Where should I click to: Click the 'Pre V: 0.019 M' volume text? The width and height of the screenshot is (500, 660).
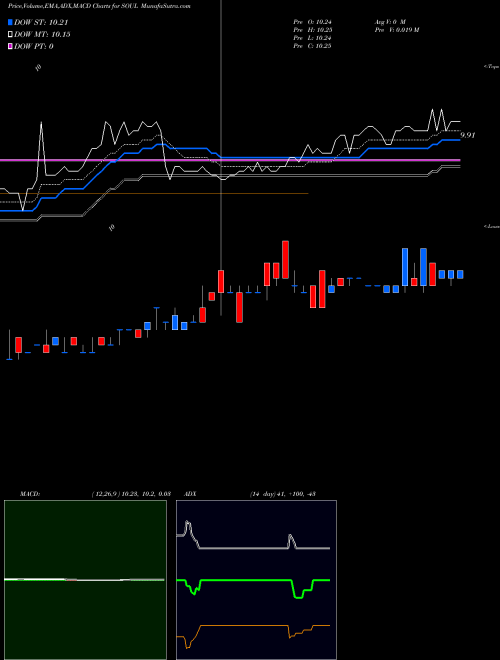[x=396, y=30]
